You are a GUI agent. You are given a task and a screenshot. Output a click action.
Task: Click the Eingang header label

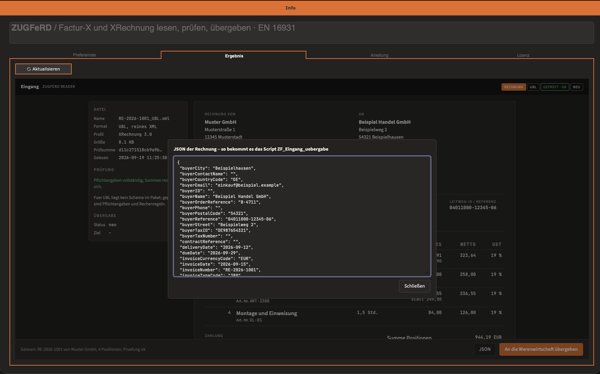pos(30,87)
